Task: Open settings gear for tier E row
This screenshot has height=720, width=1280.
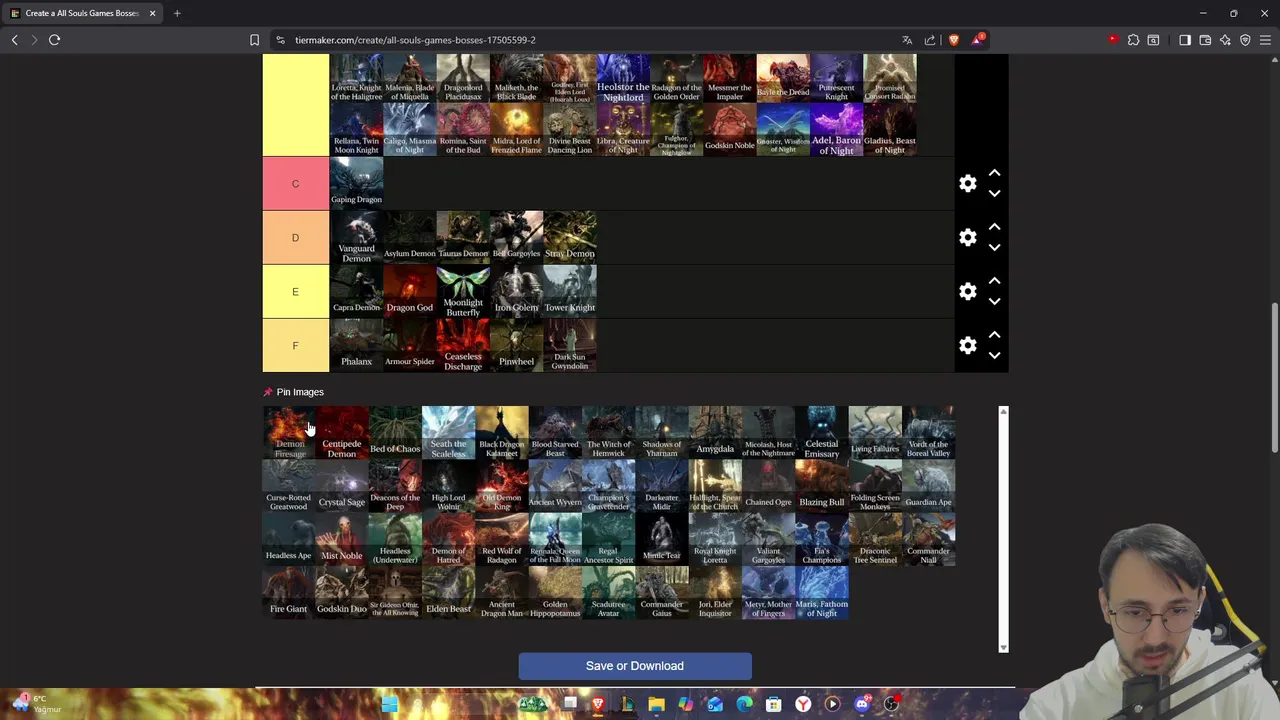Action: (967, 292)
